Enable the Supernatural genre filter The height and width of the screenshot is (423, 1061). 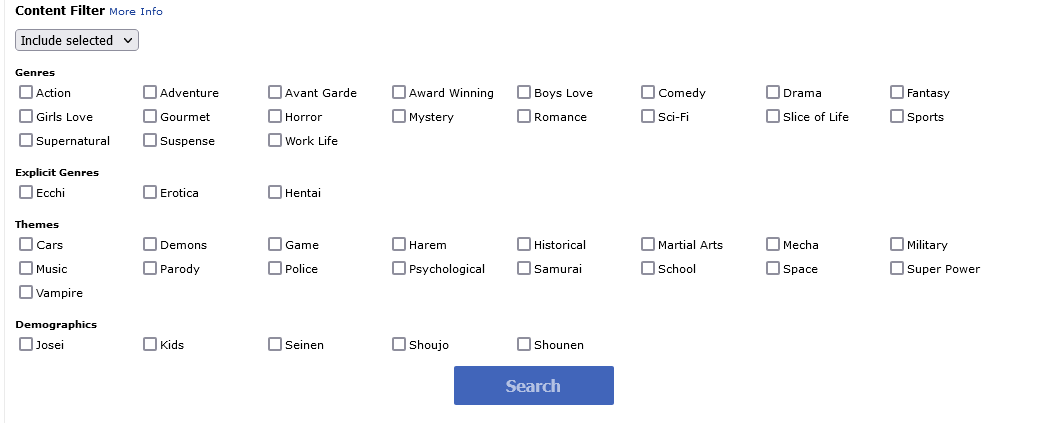(x=26, y=141)
